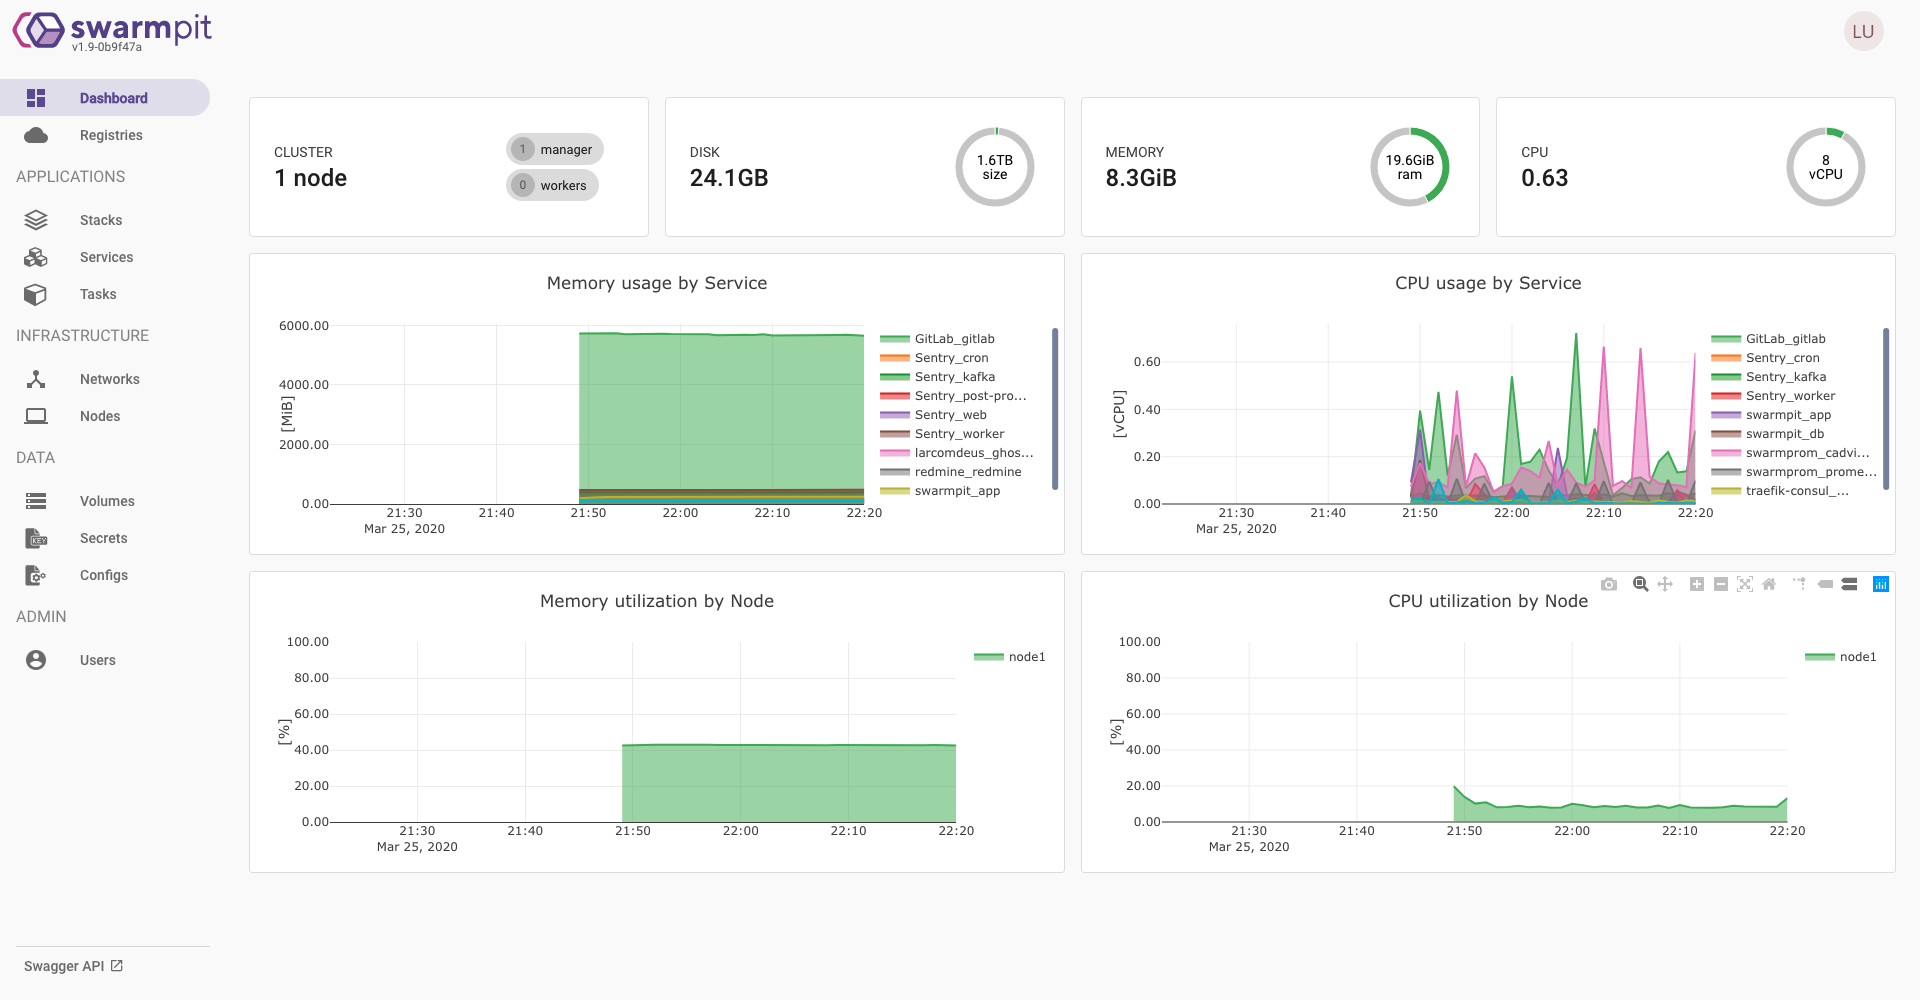Open the Services page

pyautogui.click(x=106, y=257)
